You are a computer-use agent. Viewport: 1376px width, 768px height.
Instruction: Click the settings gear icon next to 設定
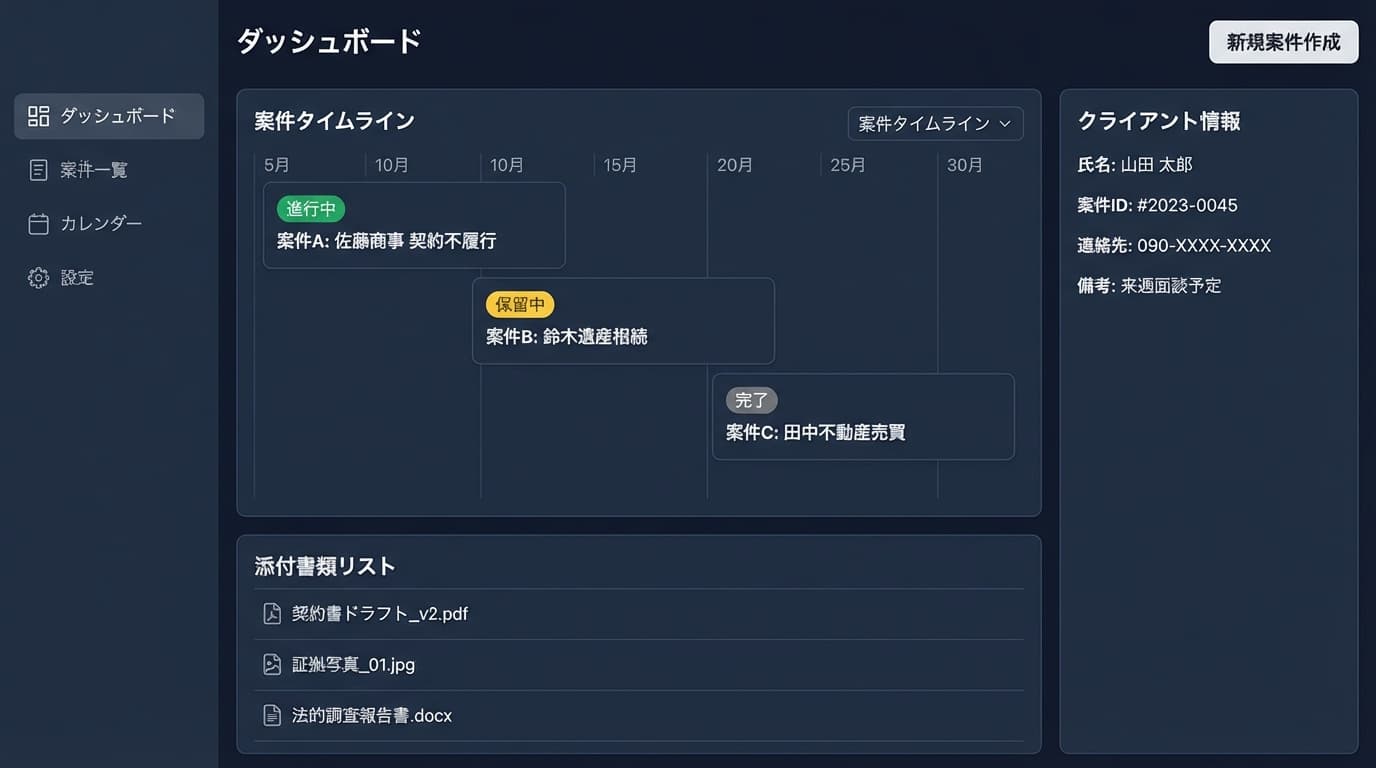(38, 277)
